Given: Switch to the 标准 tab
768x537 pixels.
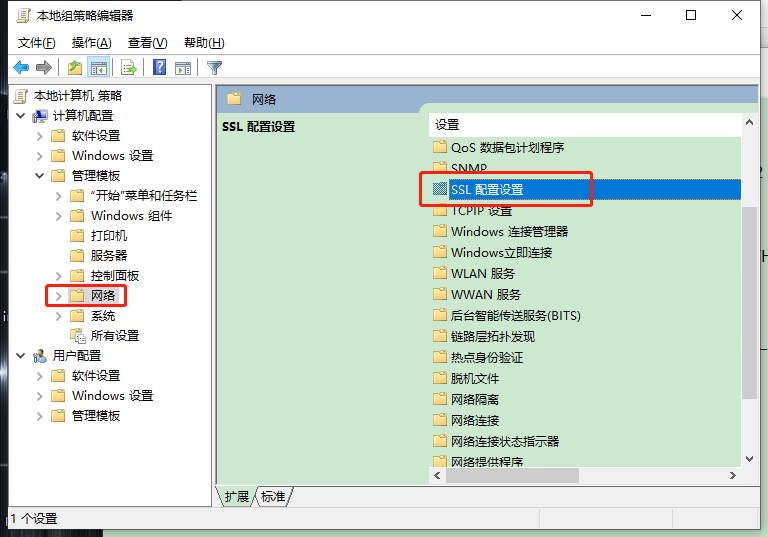Looking at the screenshot, I should coord(273,496).
